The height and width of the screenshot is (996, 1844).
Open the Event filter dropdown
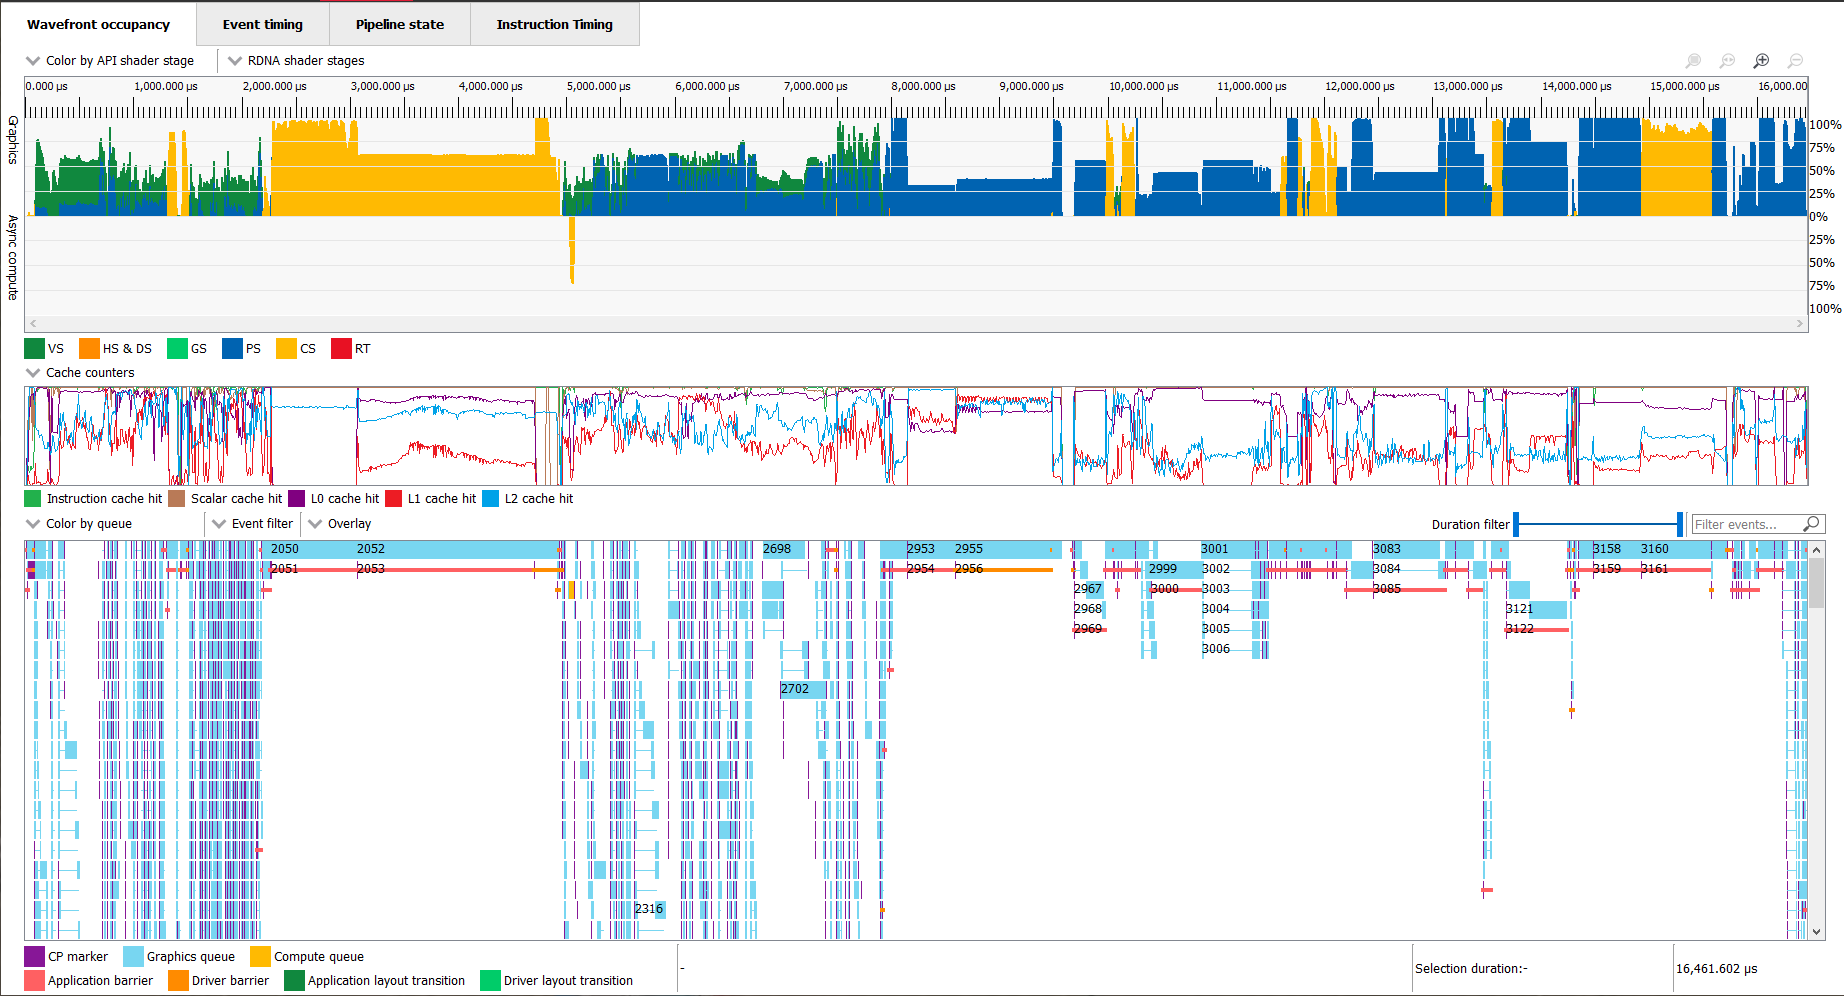pos(253,524)
